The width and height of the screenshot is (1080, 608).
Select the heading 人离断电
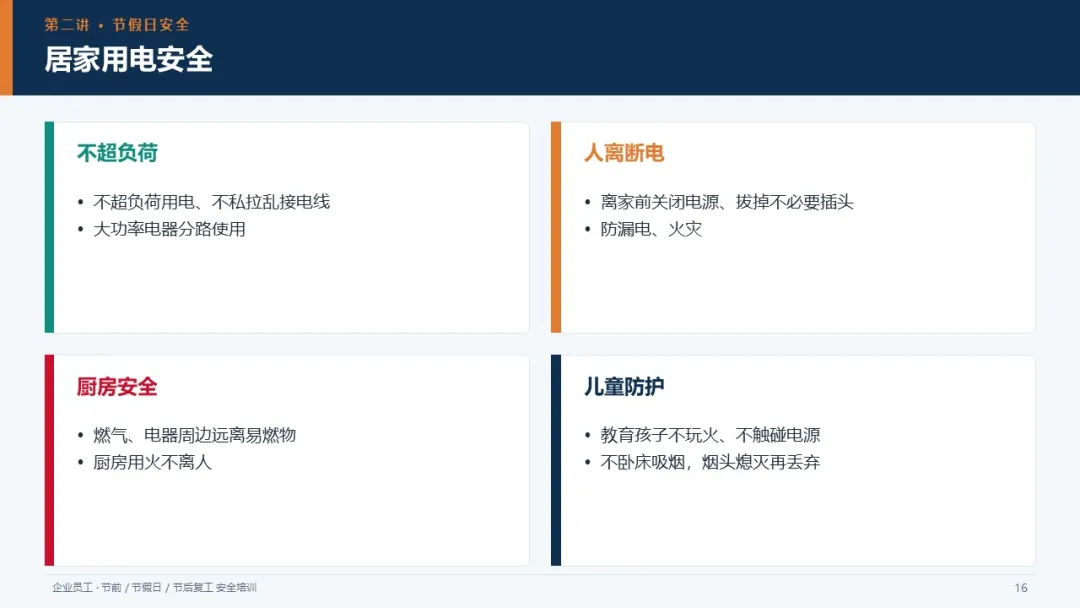[x=624, y=153]
